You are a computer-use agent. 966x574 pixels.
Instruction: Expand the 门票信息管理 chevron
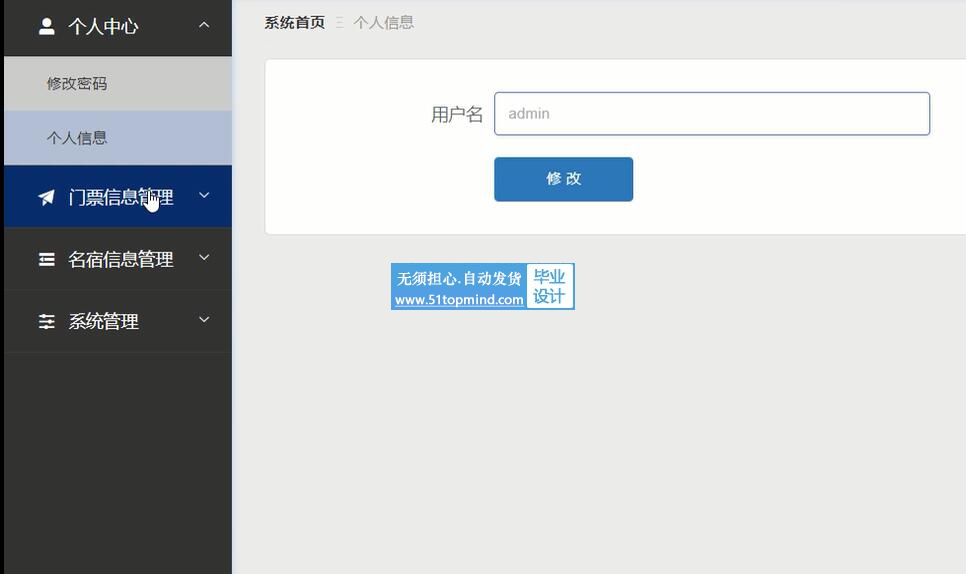(x=204, y=195)
